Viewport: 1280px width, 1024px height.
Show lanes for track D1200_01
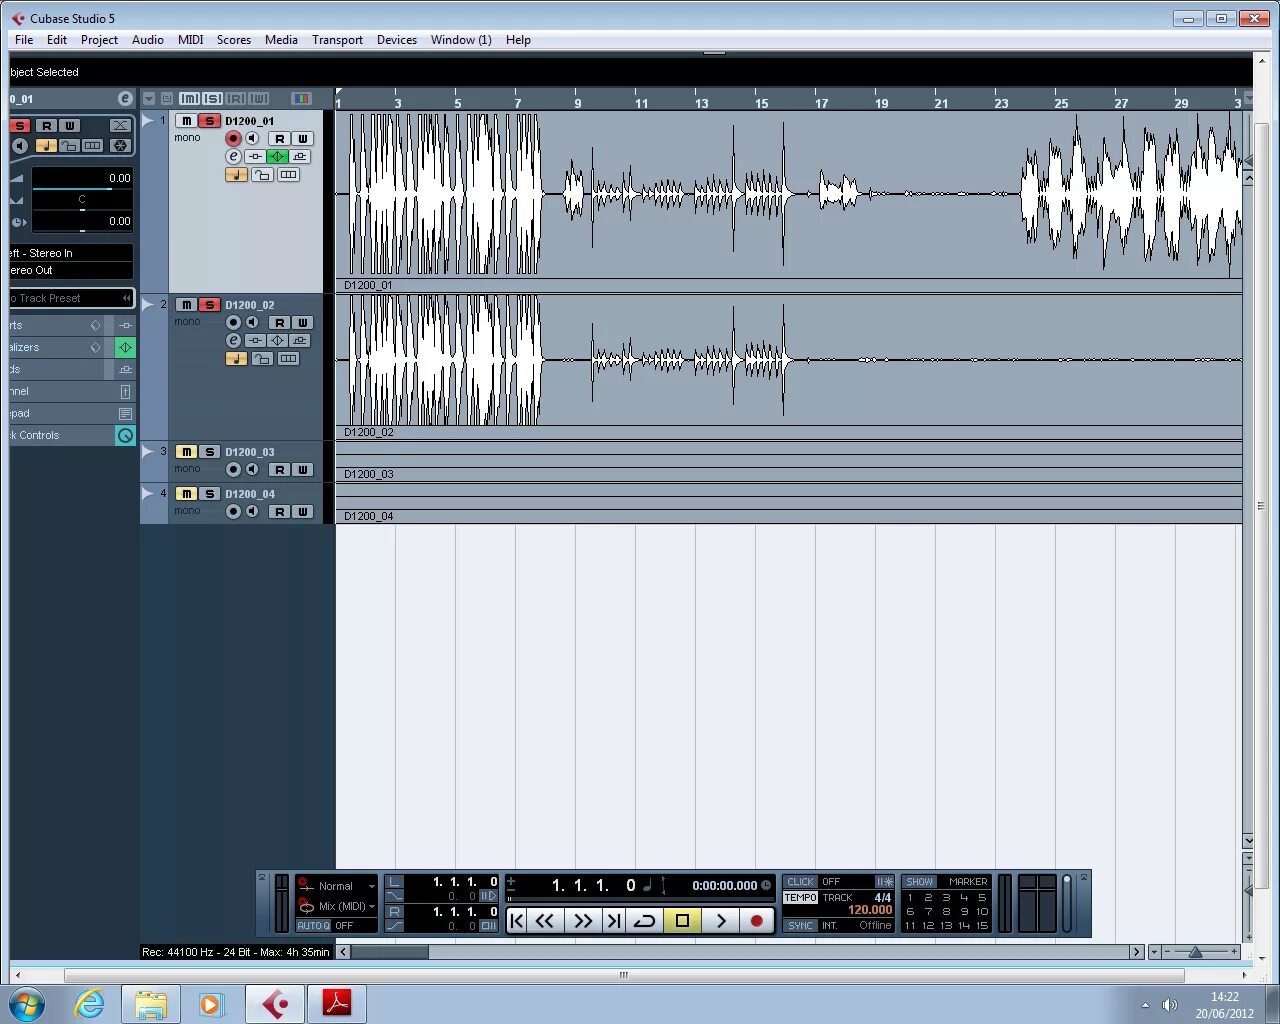(288, 174)
